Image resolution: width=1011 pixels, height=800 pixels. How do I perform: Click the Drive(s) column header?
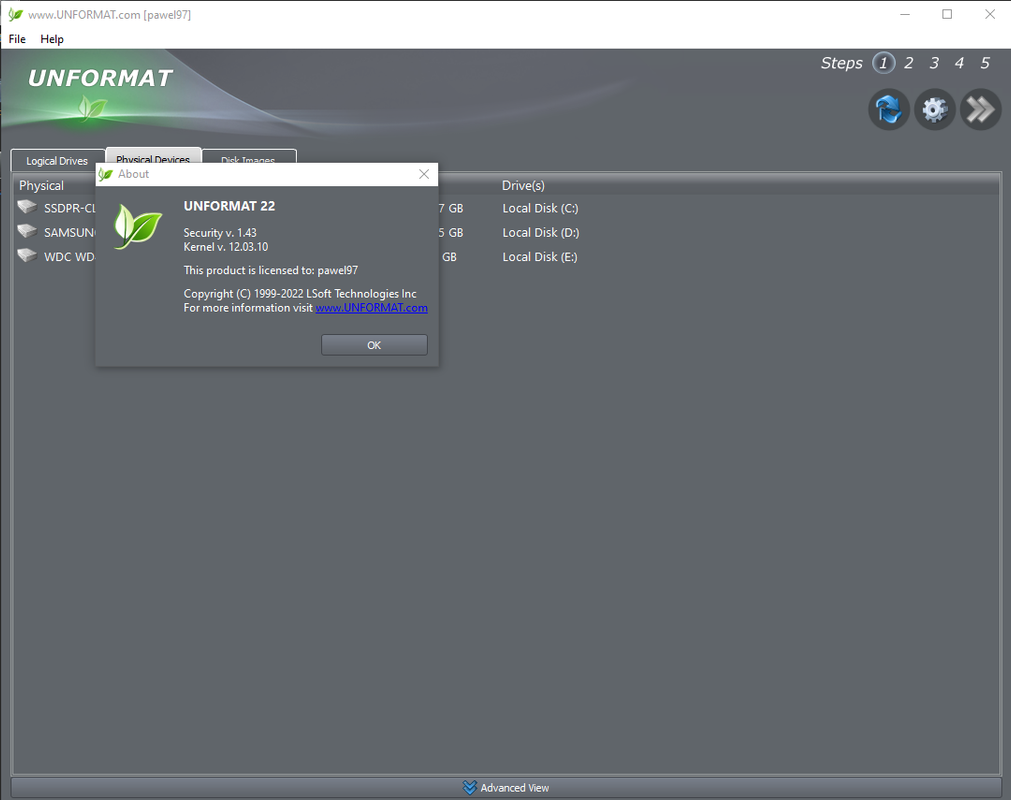pos(523,186)
